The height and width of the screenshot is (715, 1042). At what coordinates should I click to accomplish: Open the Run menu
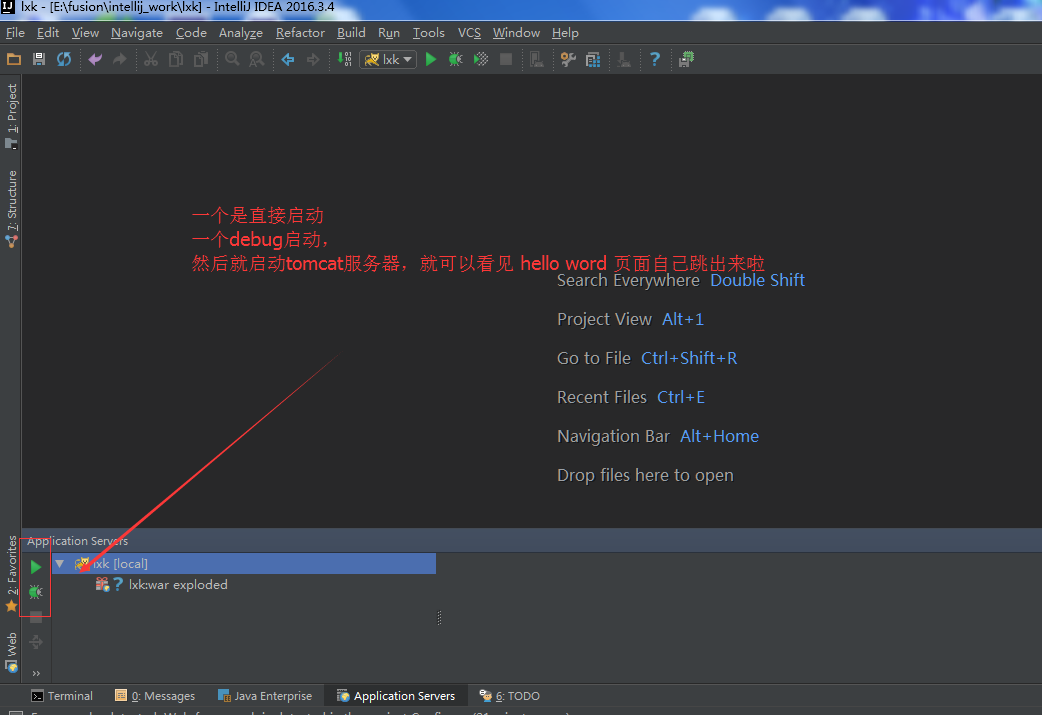coord(389,33)
